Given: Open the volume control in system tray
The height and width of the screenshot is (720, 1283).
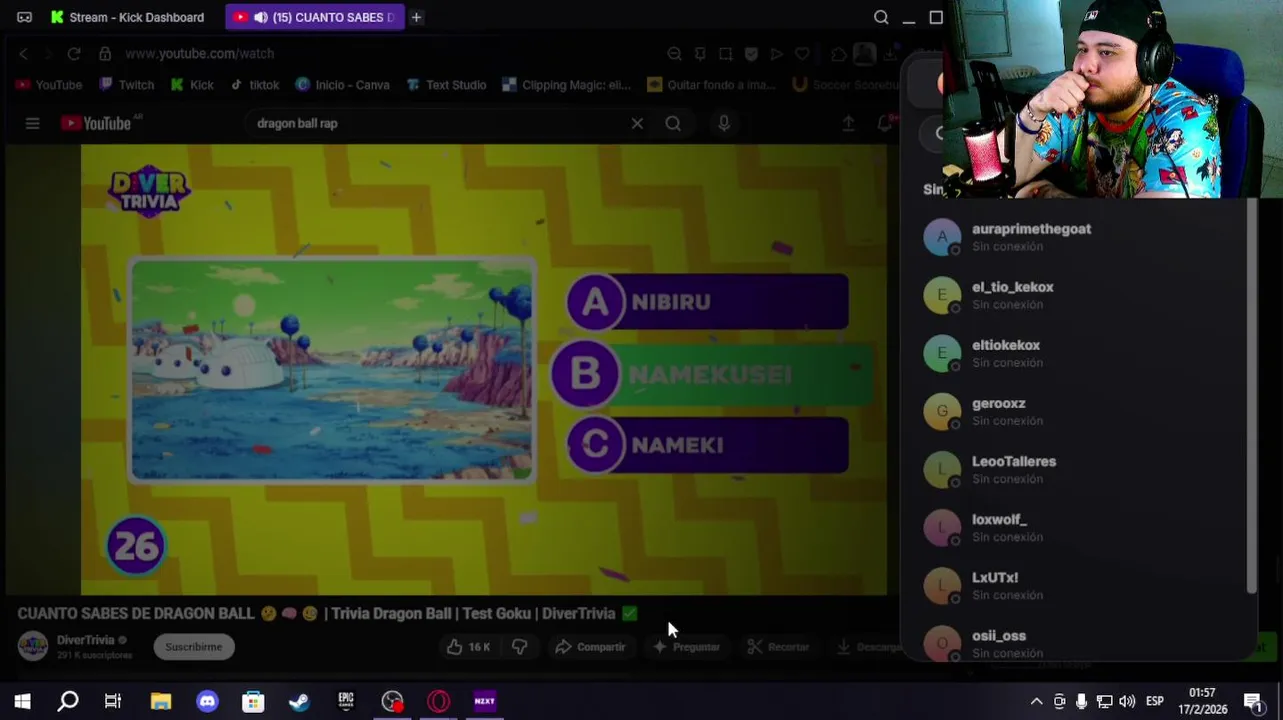Looking at the screenshot, I should coord(1127,701).
